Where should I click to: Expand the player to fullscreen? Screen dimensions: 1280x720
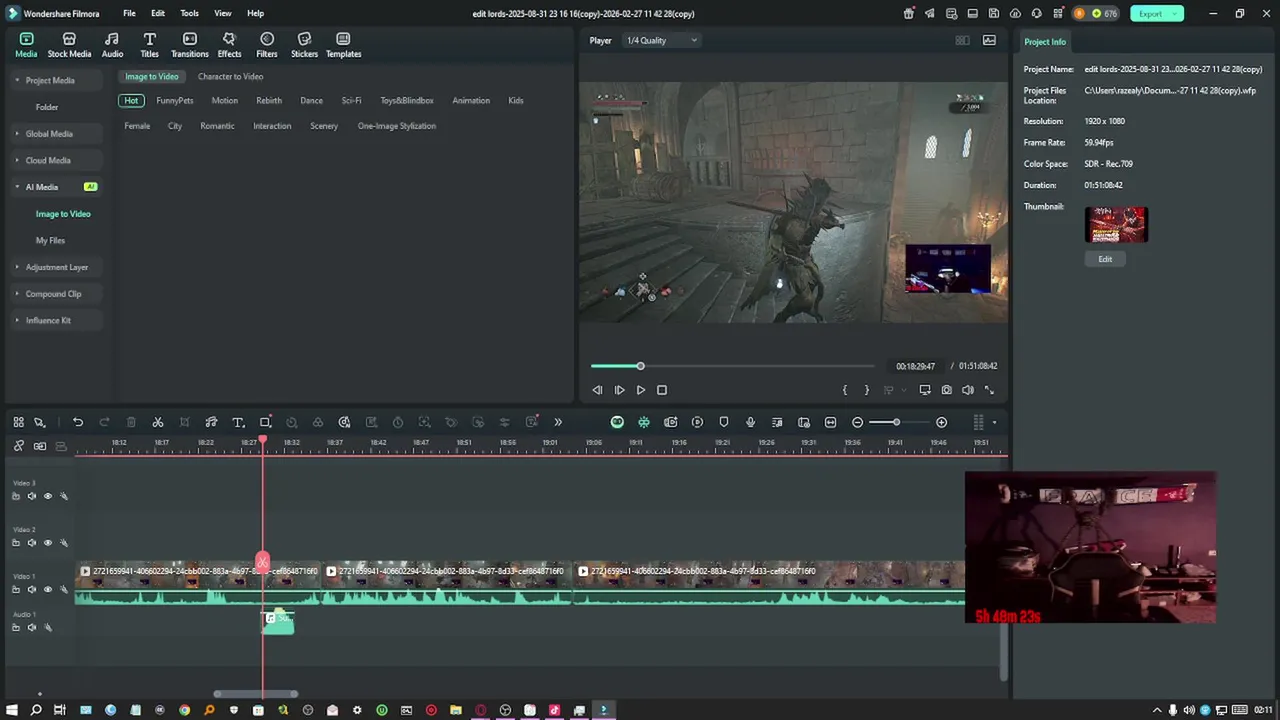[x=989, y=390]
